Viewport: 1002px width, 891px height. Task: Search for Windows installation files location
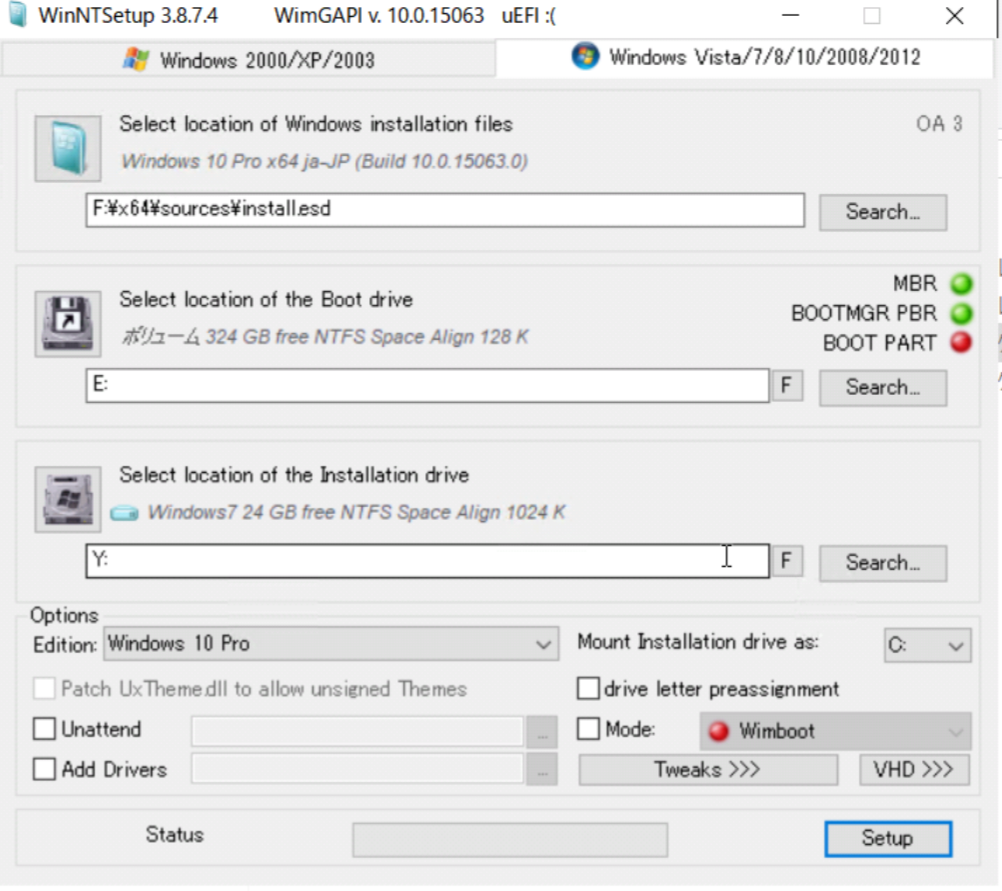883,212
